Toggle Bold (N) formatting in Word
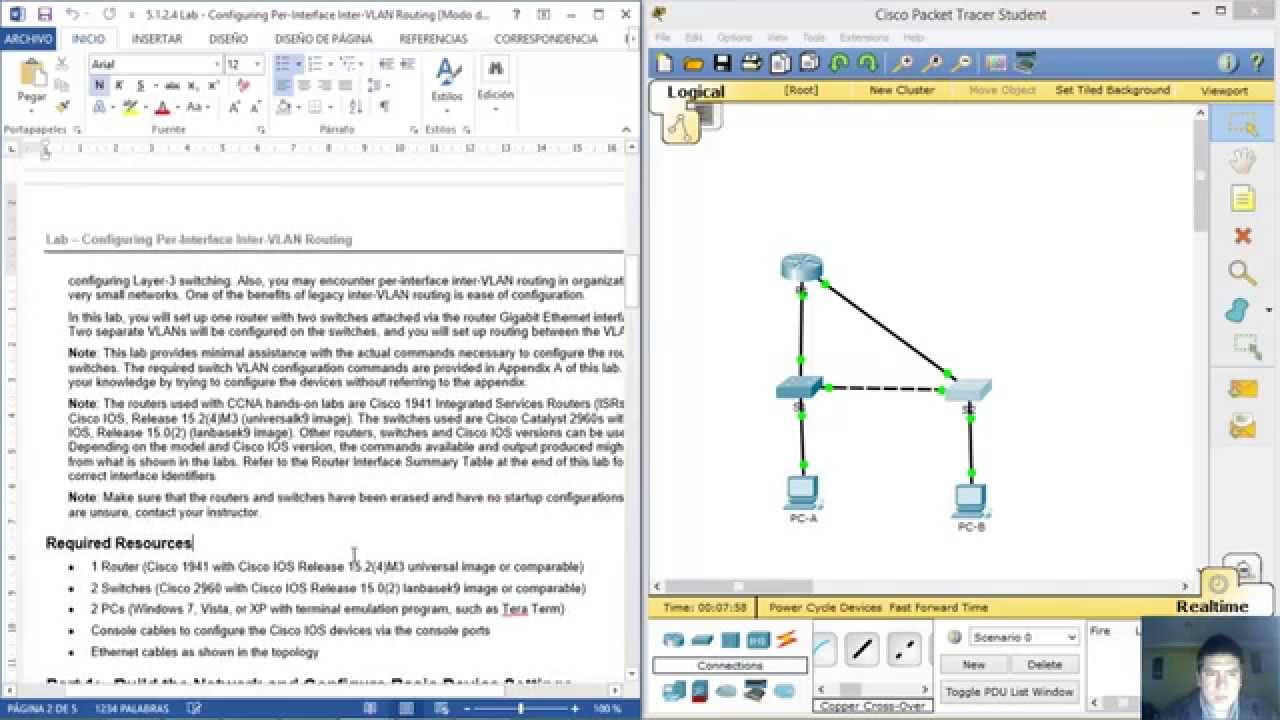This screenshot has height=720, width=1280. tap(99, 86)
